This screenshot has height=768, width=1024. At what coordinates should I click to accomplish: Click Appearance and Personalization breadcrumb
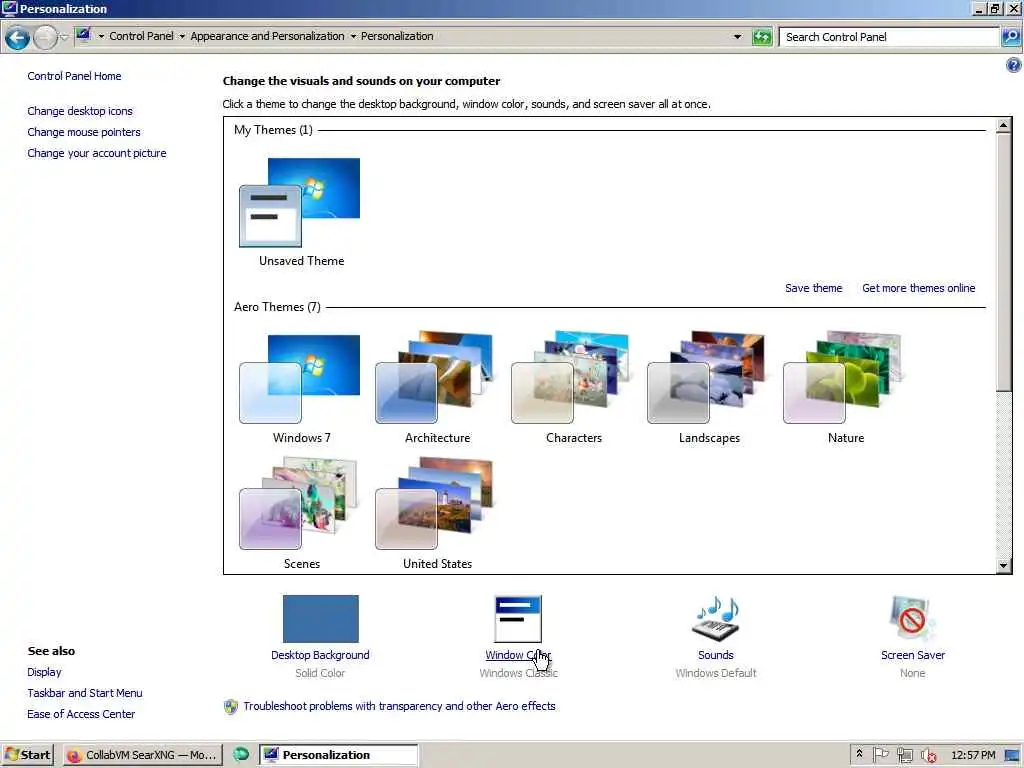click(267, 36)
